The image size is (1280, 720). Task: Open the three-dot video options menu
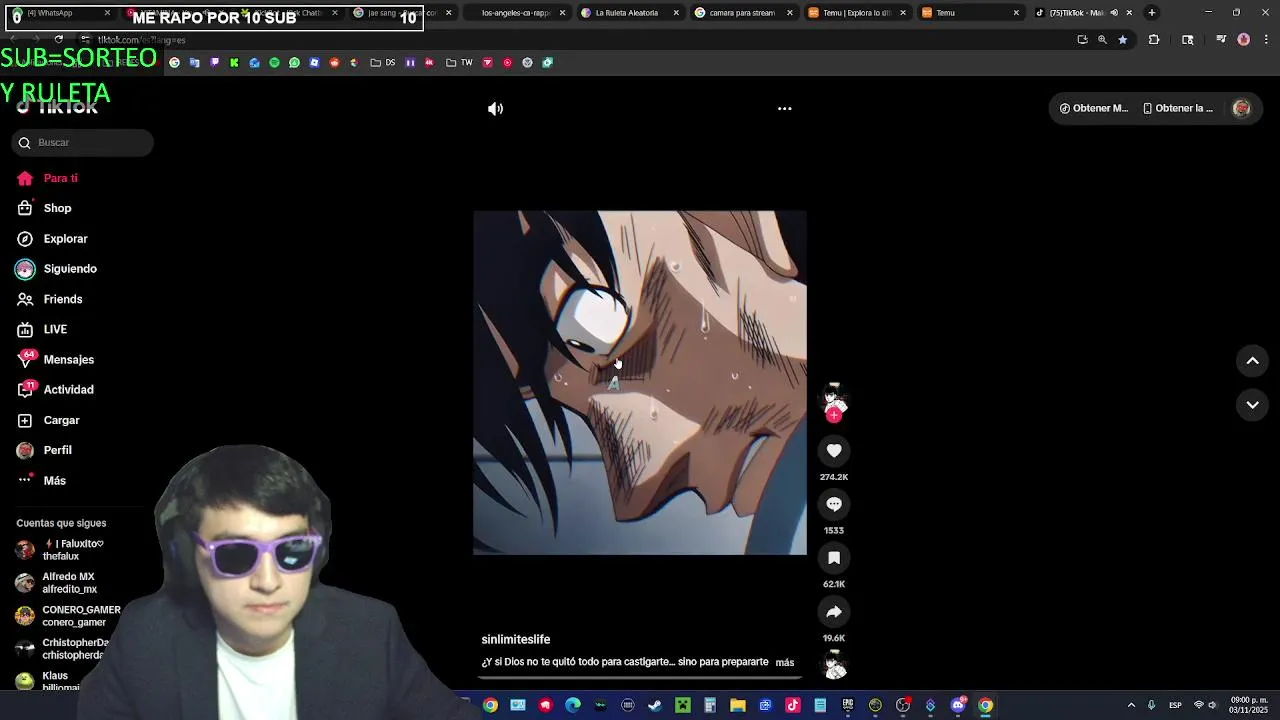tap(785, 108)
